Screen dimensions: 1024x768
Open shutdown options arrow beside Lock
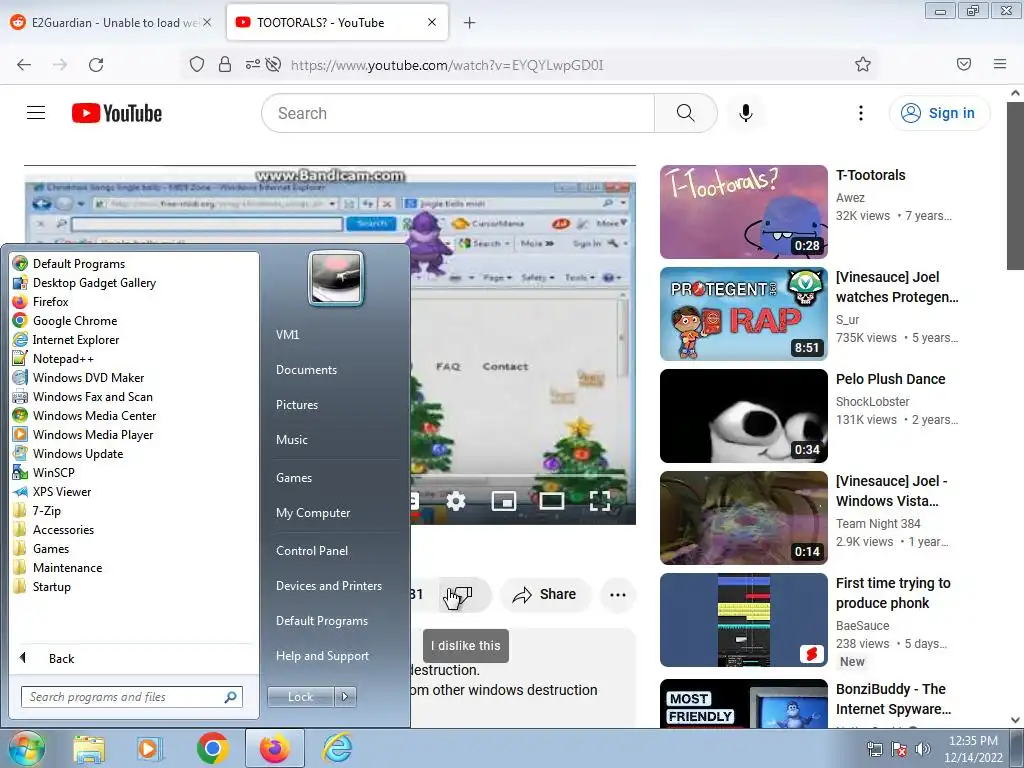tap(345, 697)
